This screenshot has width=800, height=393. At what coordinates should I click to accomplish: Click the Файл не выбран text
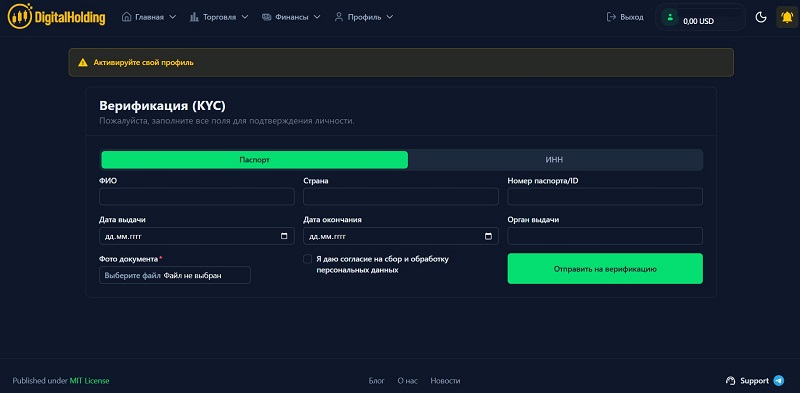193,275
